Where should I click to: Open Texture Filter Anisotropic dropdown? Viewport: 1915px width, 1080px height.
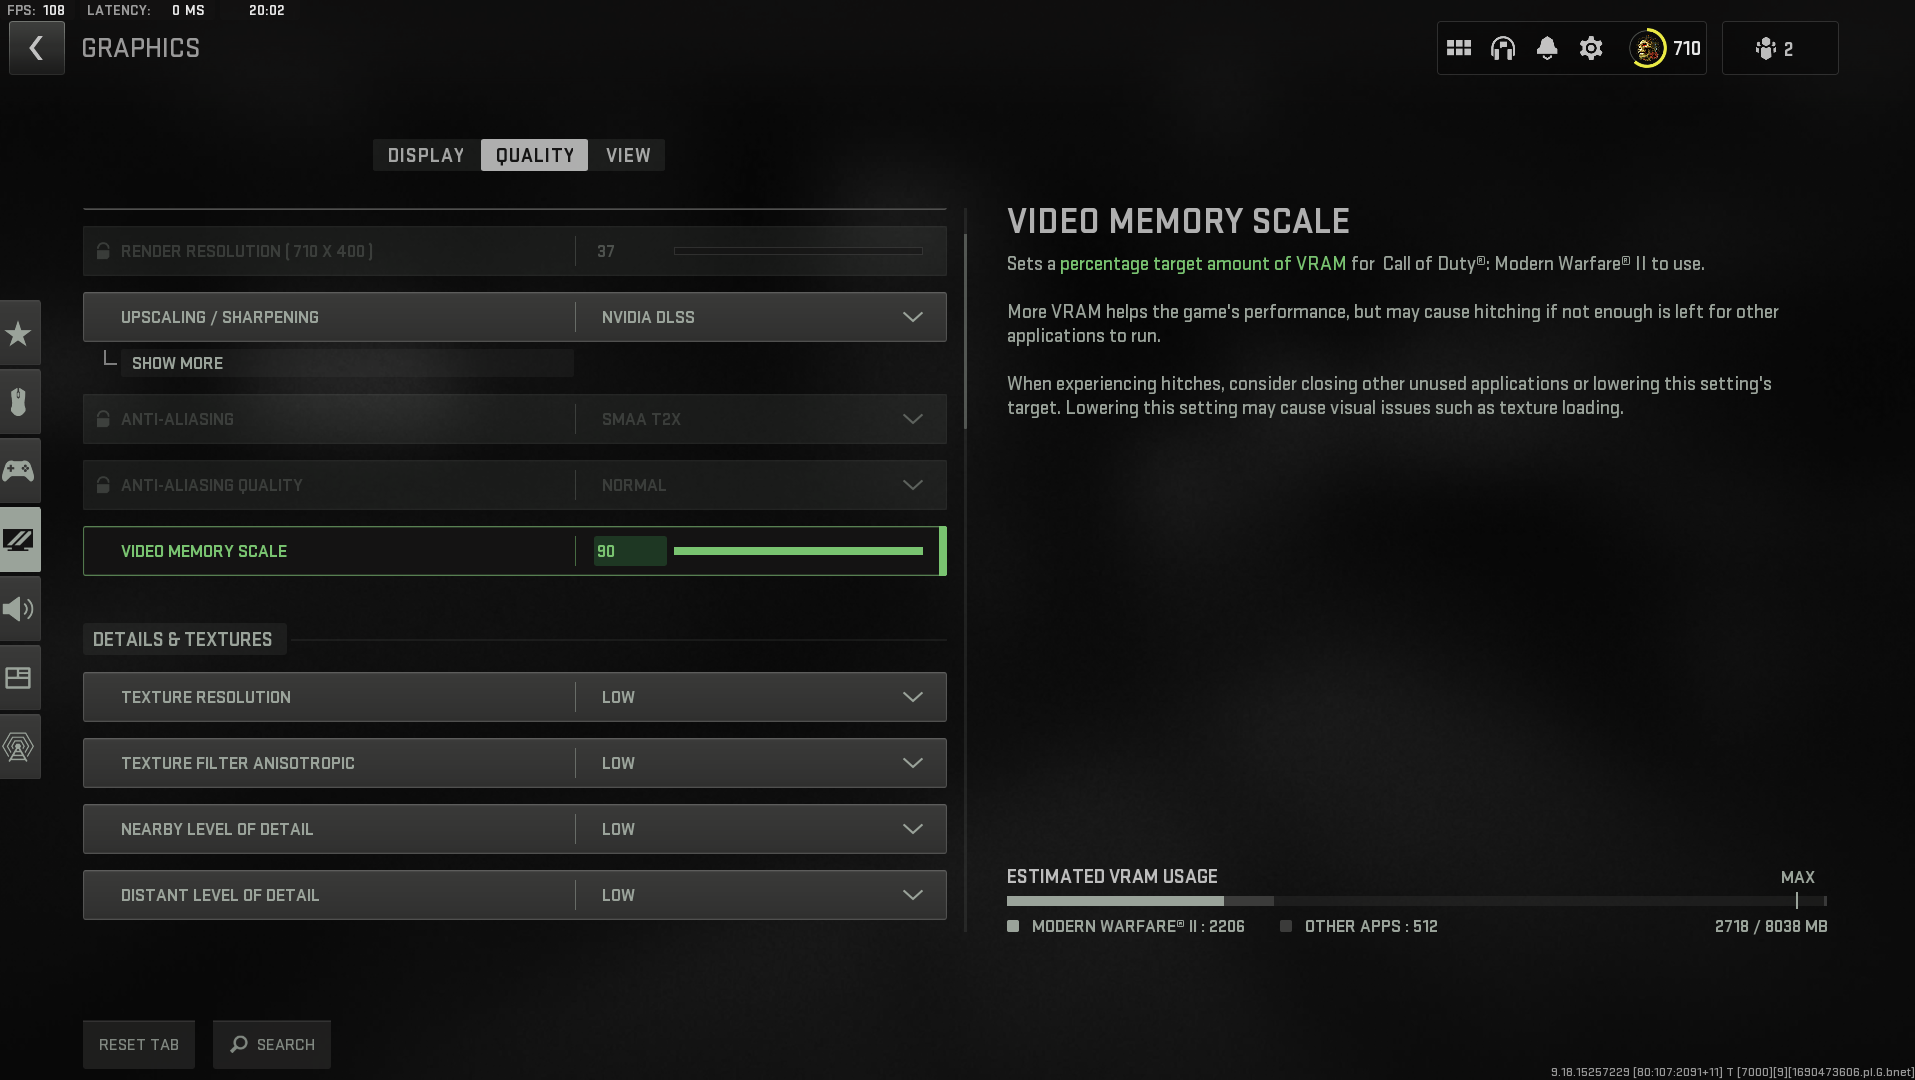pyautogui.click(x=515, y=763)
